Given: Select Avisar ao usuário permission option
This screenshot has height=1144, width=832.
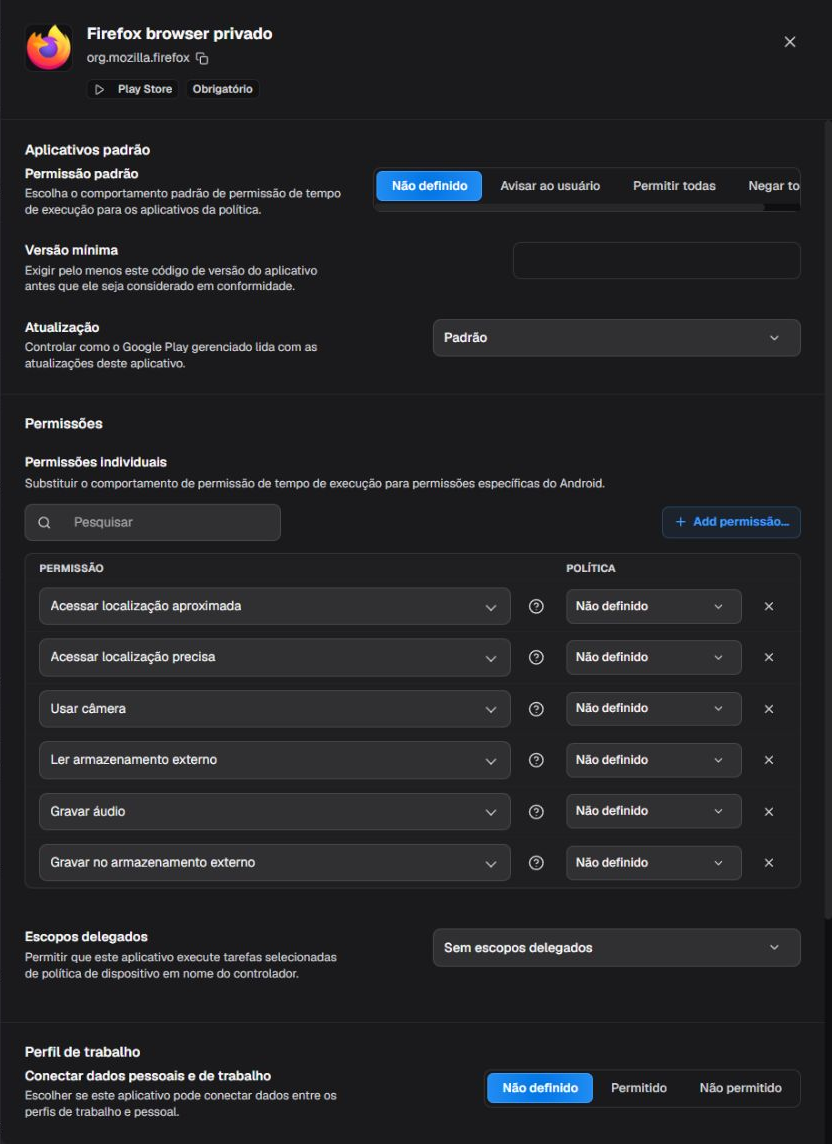Looking at the screenshot, I should tap(550, 186).
